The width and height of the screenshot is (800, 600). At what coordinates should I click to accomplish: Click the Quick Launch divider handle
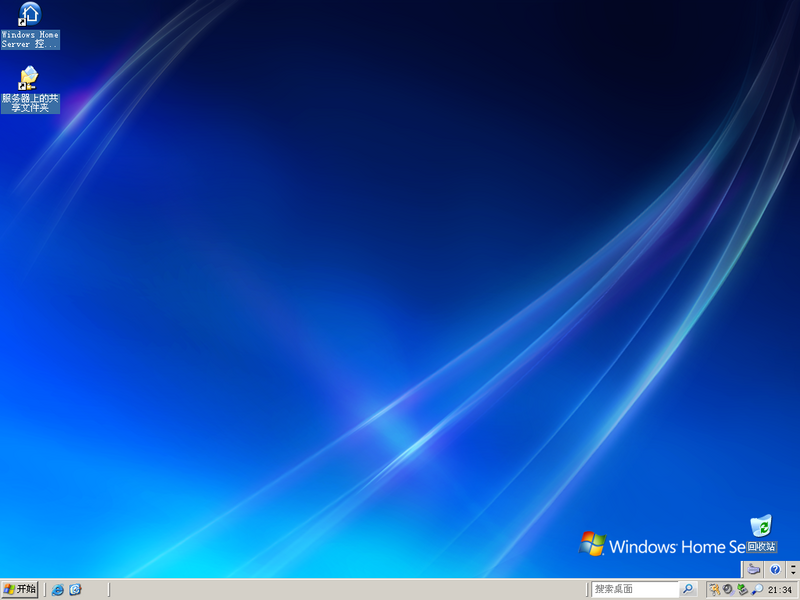[x=45, y=589]
